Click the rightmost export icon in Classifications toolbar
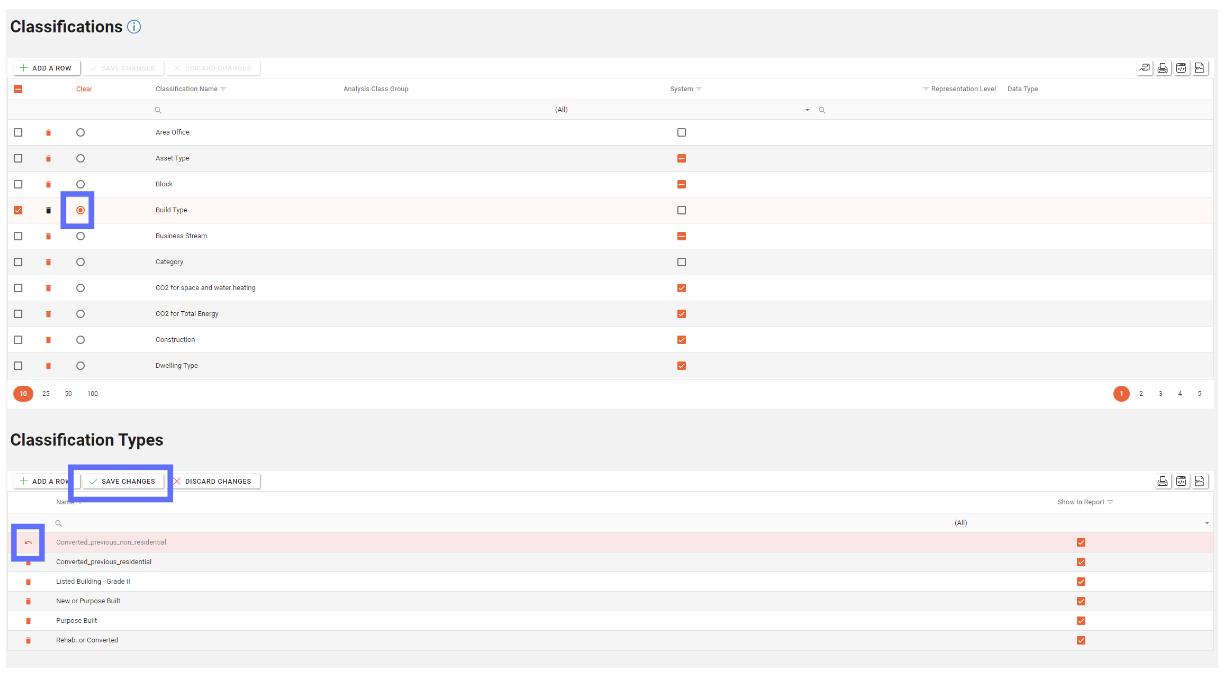This screenshot has width=1225, height=676. (x=1200, y=68)
